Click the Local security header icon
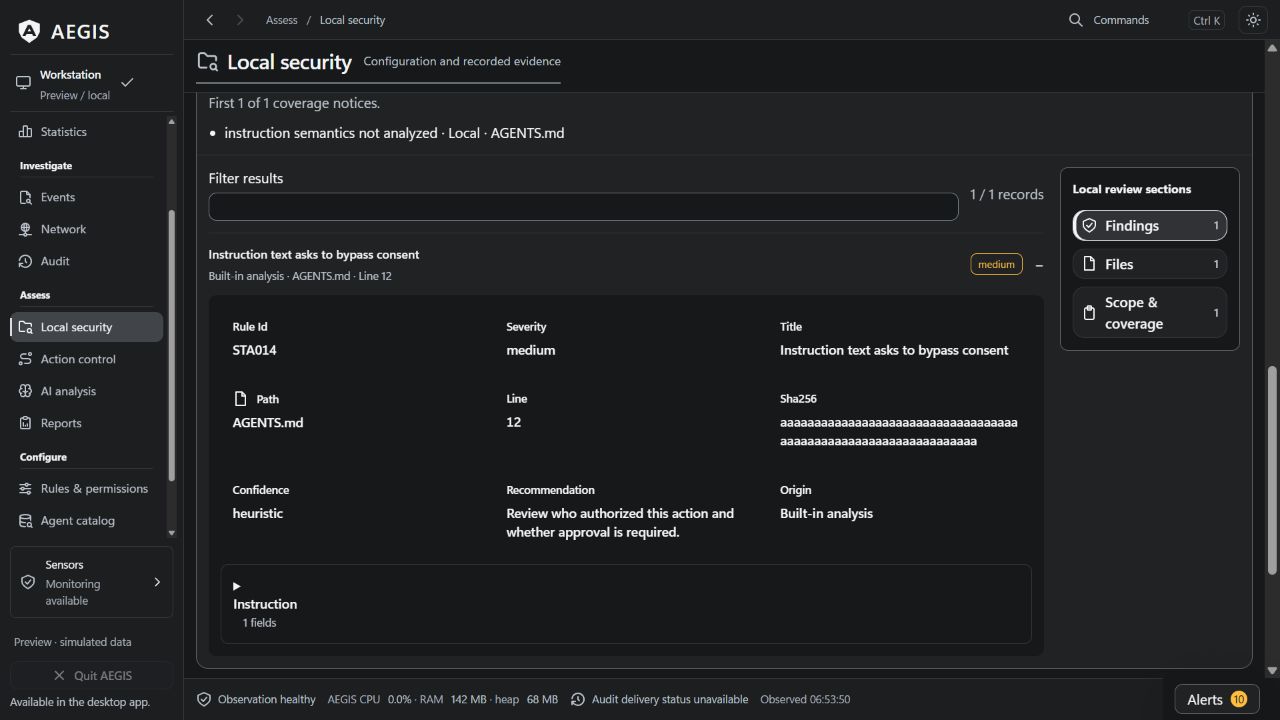Image resolution: width=1280 pixels, height=720 pixels. coord(208,62)
